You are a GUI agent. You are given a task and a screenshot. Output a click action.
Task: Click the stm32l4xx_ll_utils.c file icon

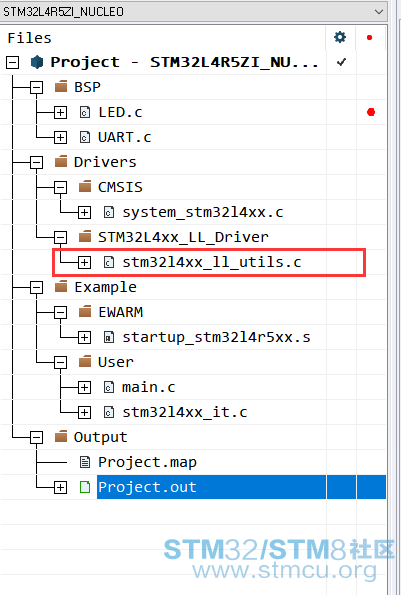[109, 262]
